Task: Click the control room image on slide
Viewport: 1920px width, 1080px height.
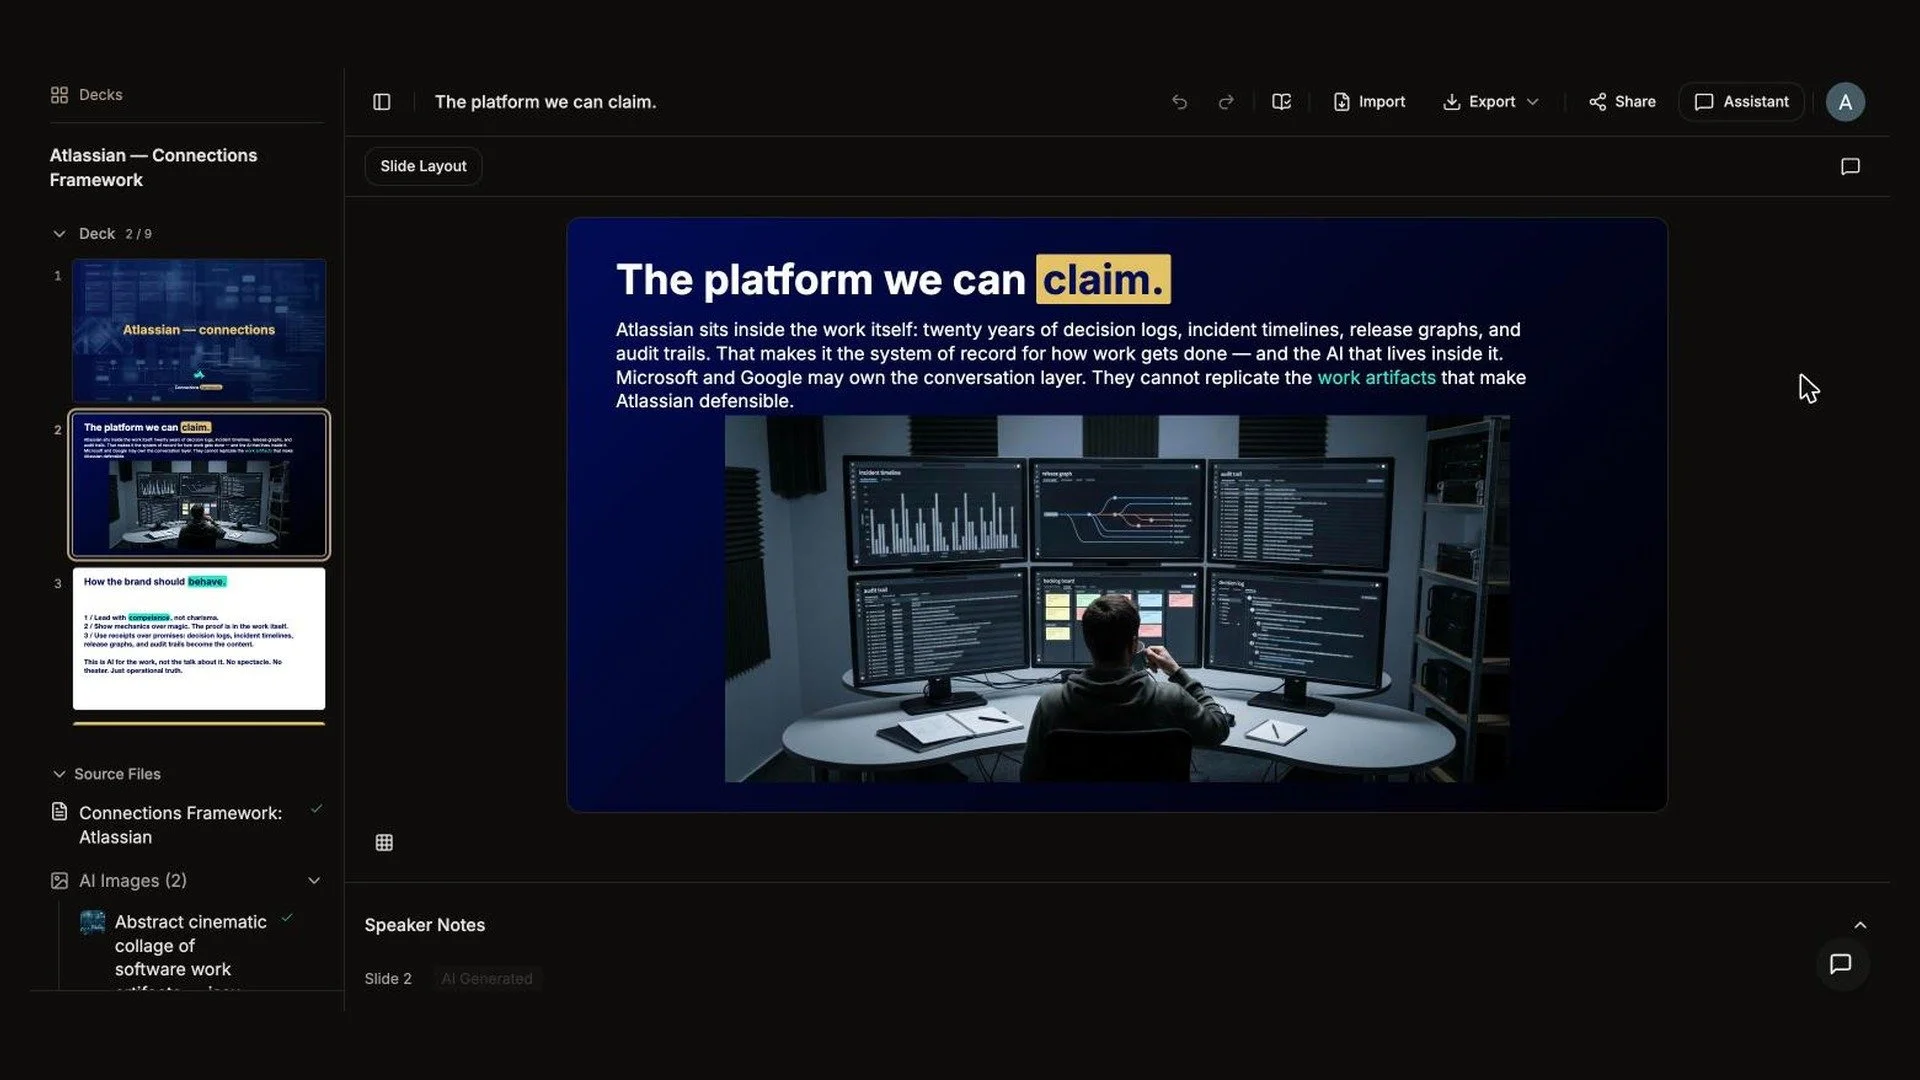Action: point(1117,598)
